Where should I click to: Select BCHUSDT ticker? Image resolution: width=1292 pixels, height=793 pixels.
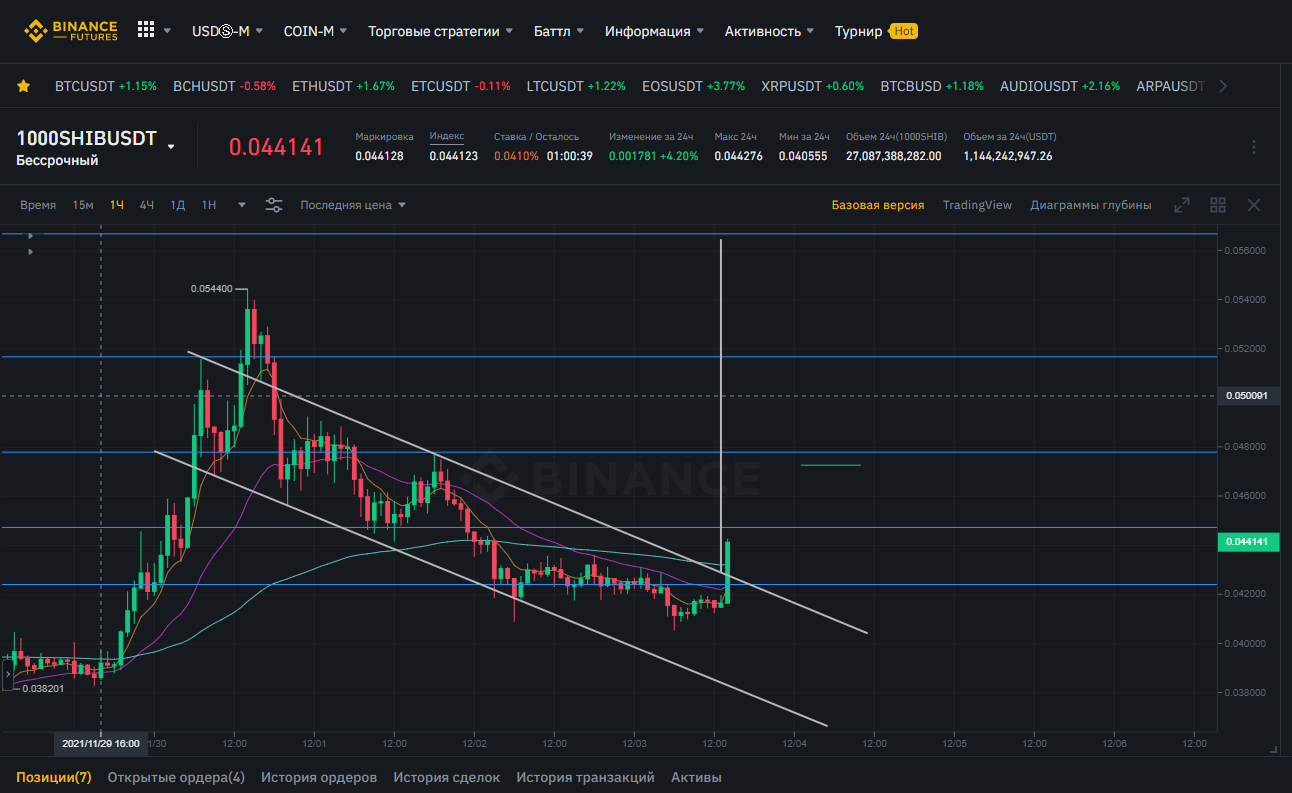click(x=224, y=86)
